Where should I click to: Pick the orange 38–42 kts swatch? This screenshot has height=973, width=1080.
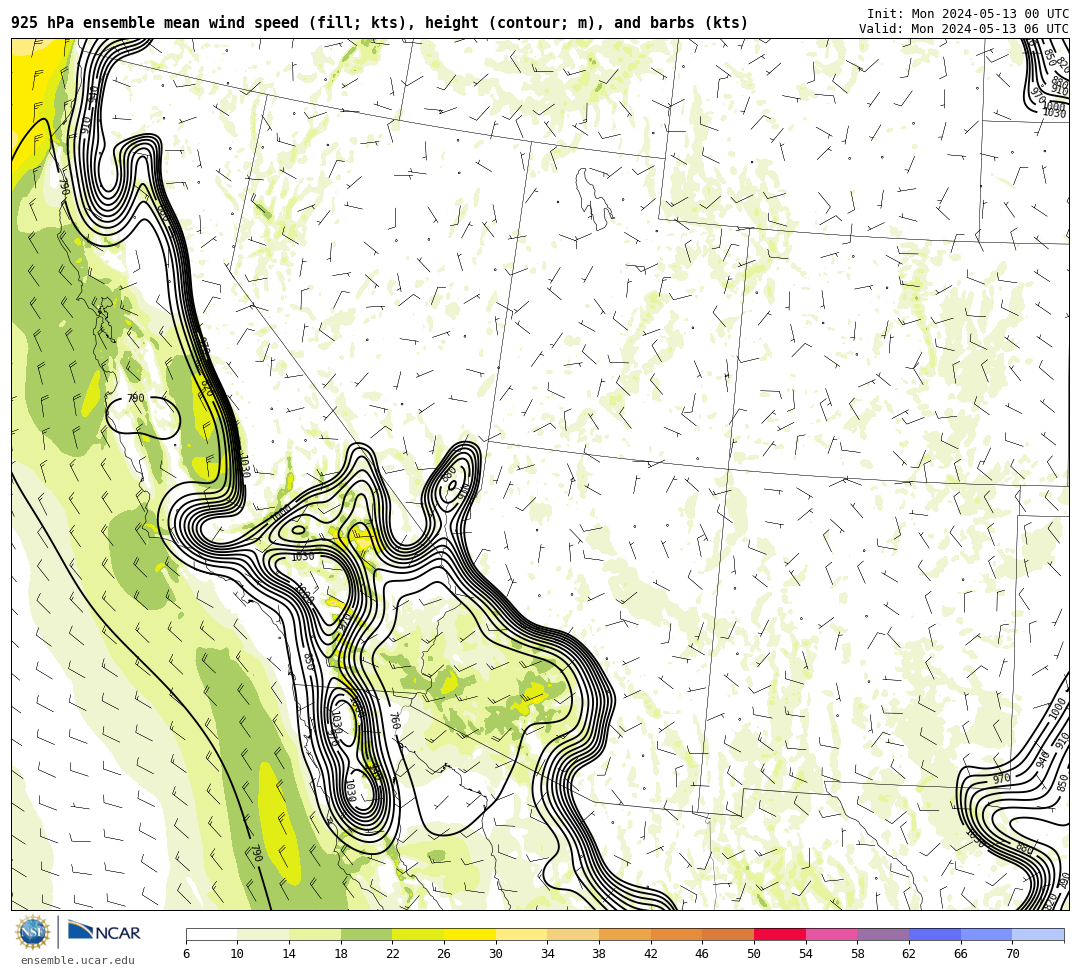tap(625, 934)
